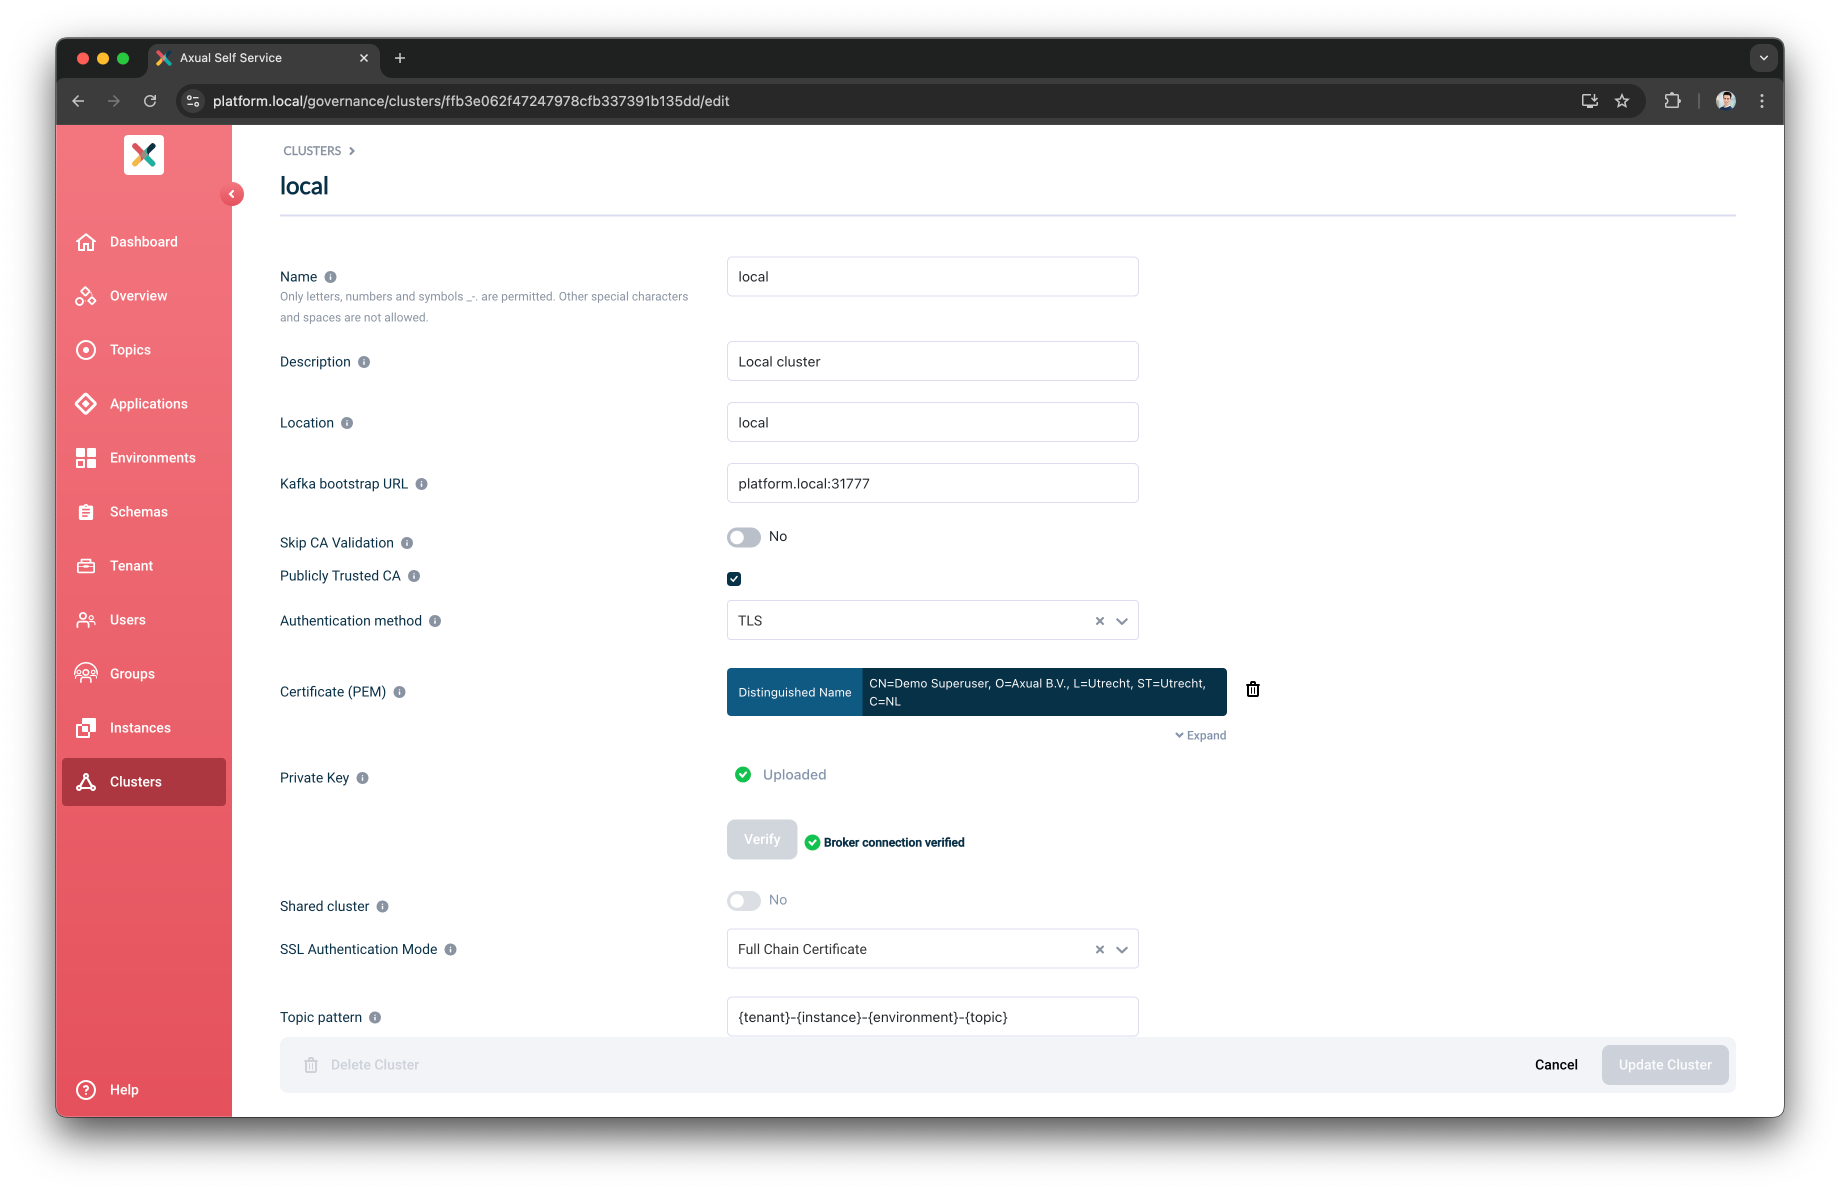Click the Update Cluster button
1840x1191 pixels.
tap(1665, 1065)
